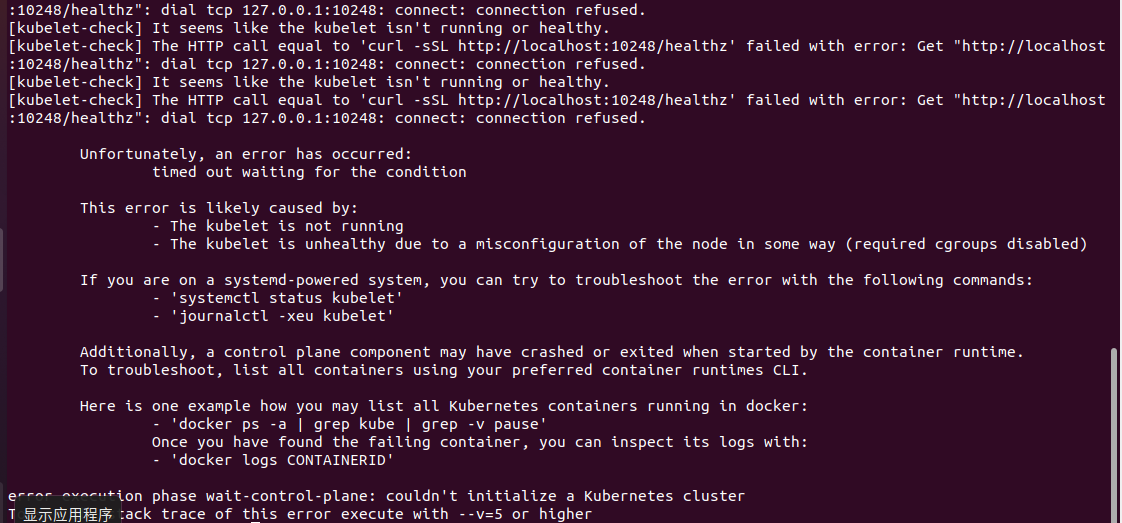Click 'Once you have found the failing container' line
The width and height of the screenshot is (1122, 523).
pyautogui.click(x=480, y=442)
